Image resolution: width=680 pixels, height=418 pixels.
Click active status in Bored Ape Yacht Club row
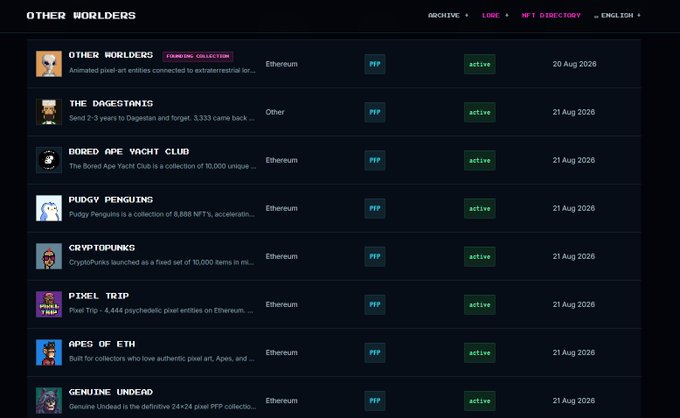480,160
